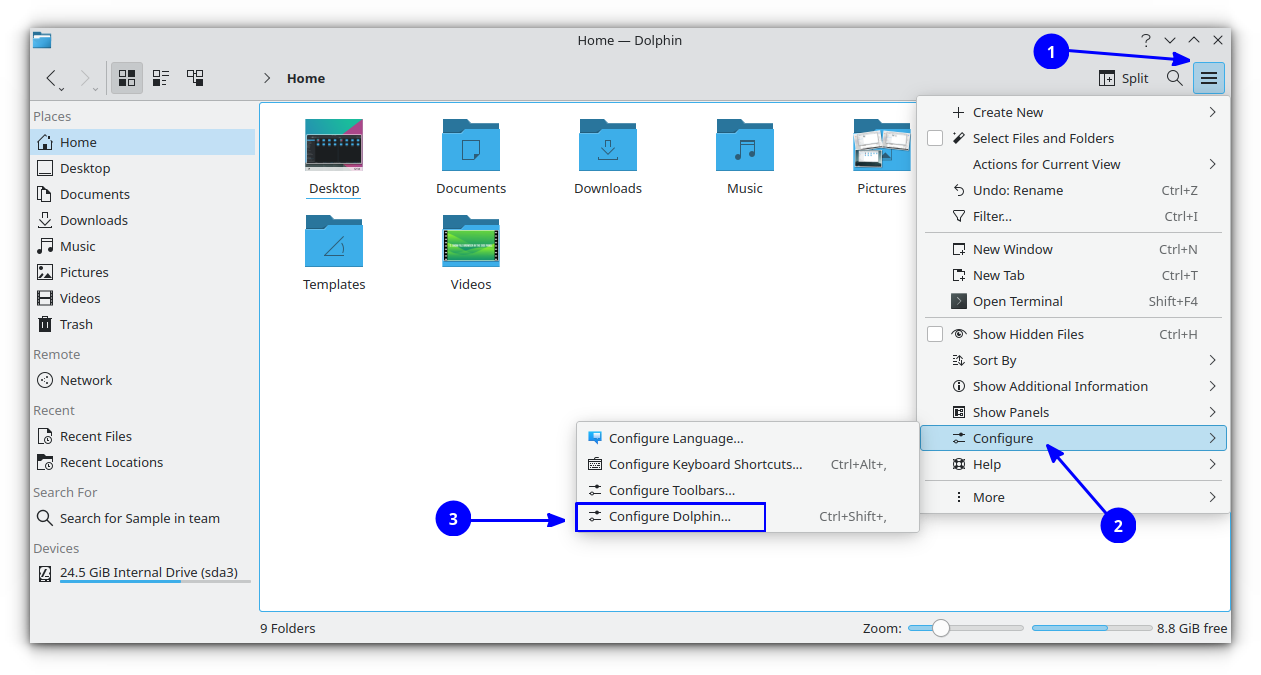The image size is (1261, 675).
Task: Adjust the Zoom slider
Action: (x=940, y=628)
